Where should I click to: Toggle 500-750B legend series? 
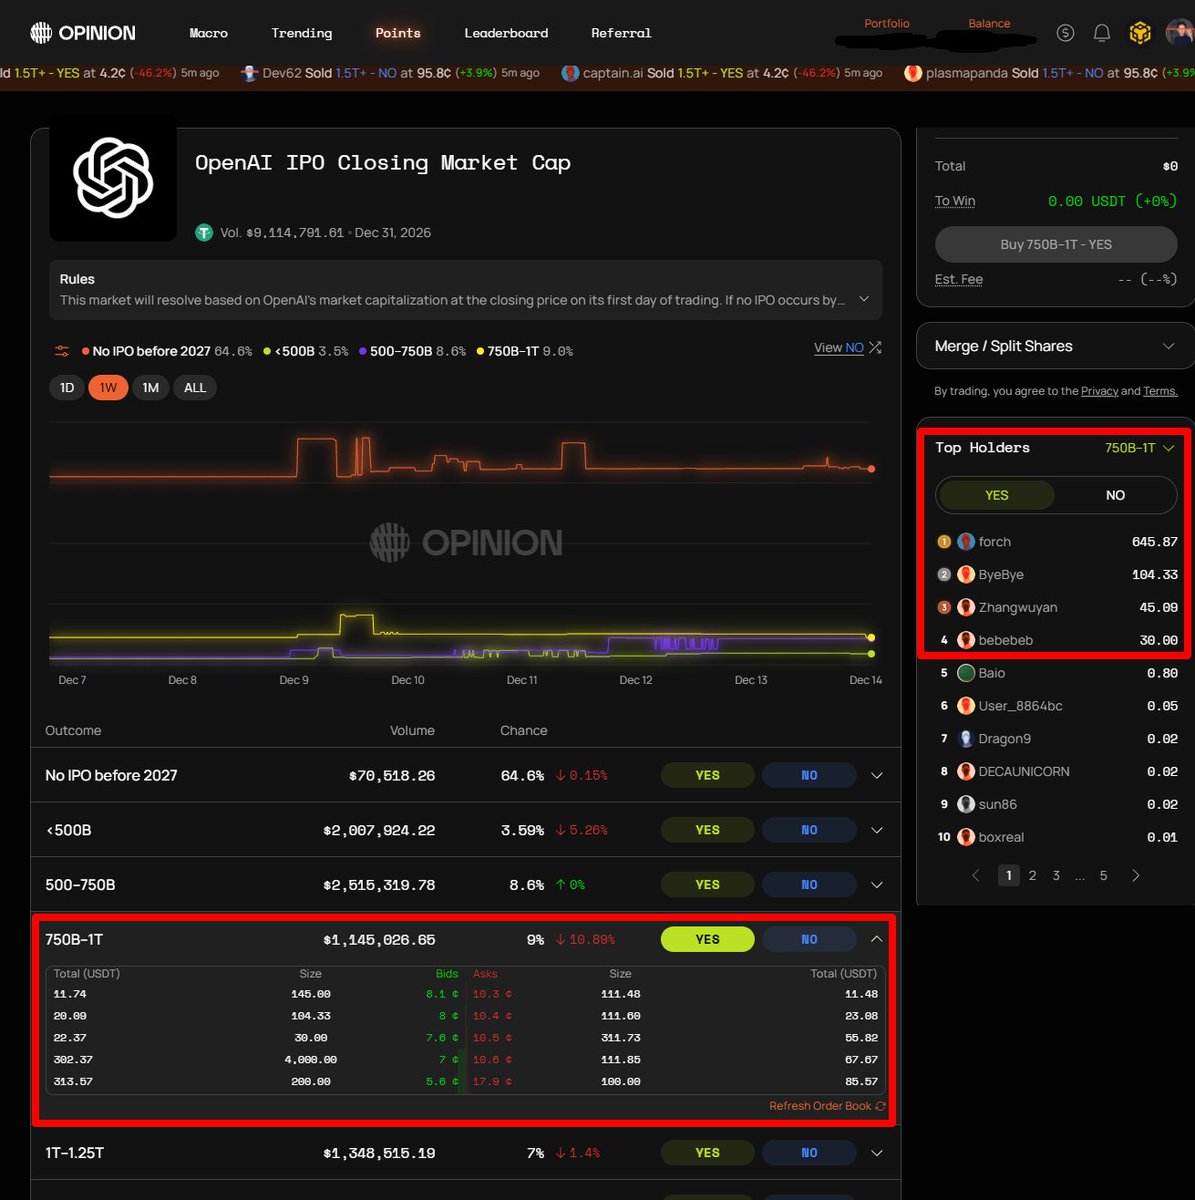tap(412, 351)
